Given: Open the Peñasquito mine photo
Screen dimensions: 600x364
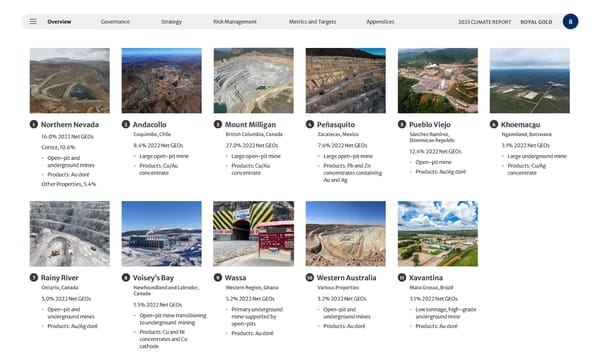Looking at the screenshot, I should pos(346,80).
